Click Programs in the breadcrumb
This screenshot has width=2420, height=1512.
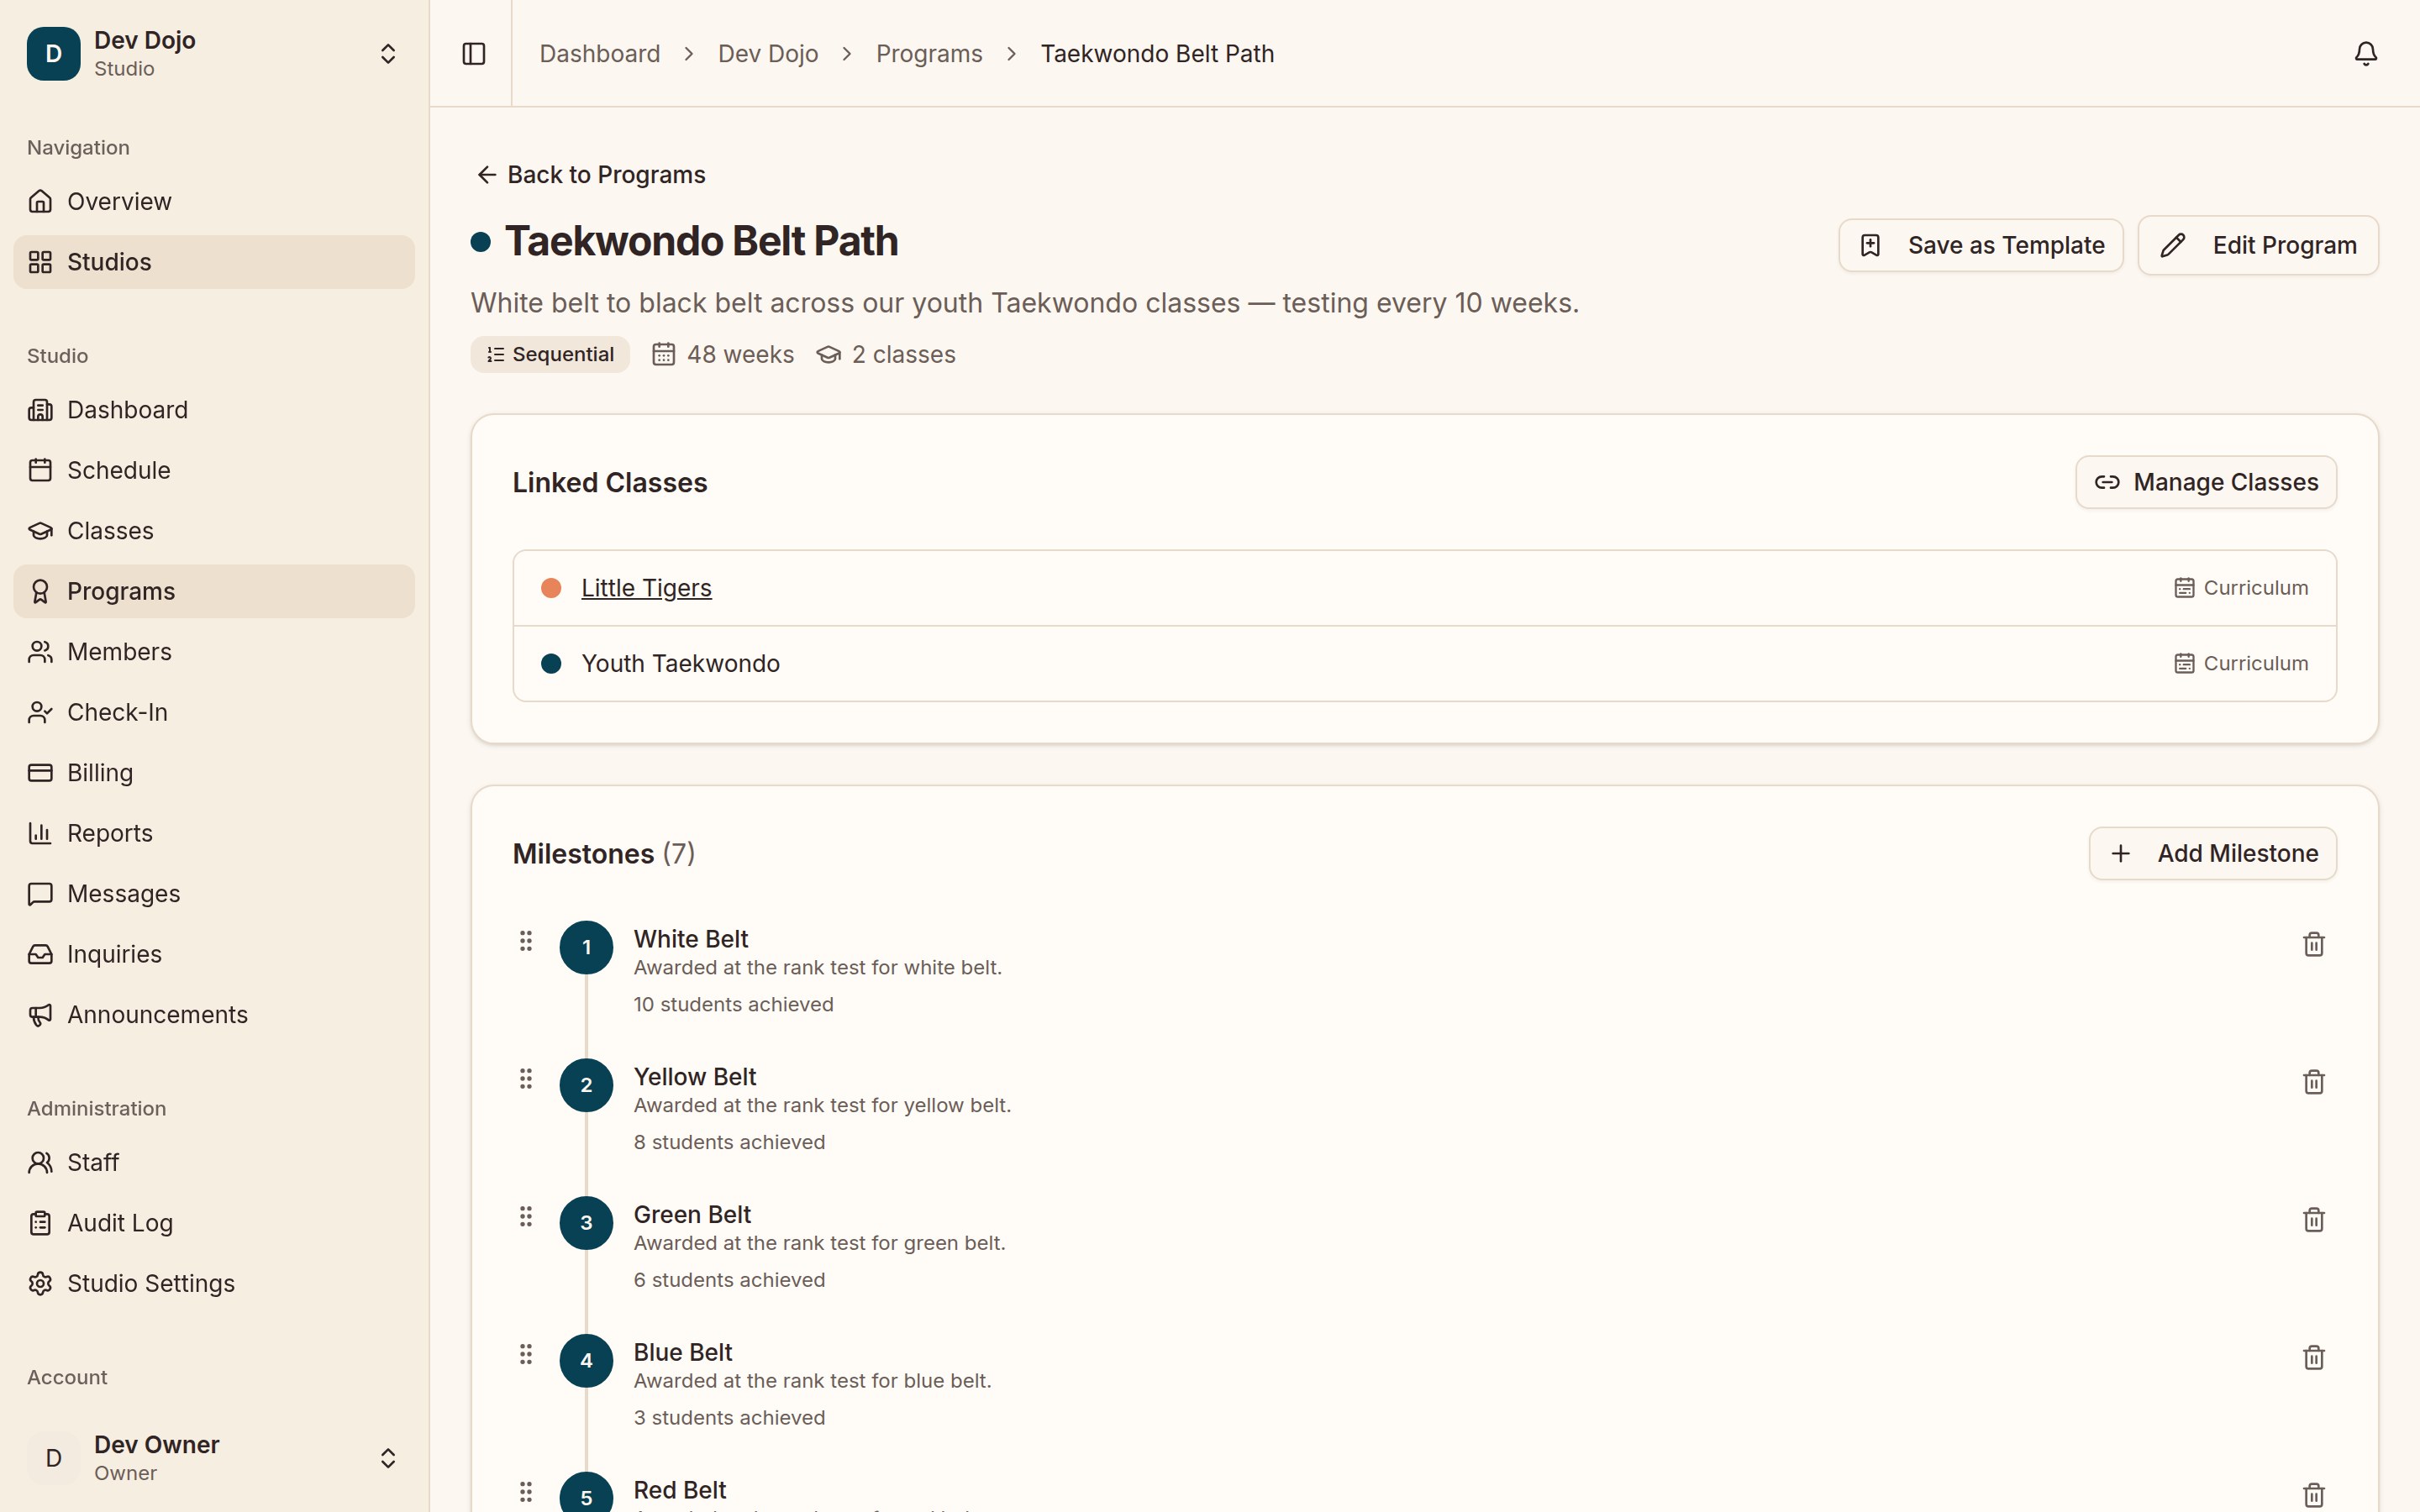[x=929, y=54]
